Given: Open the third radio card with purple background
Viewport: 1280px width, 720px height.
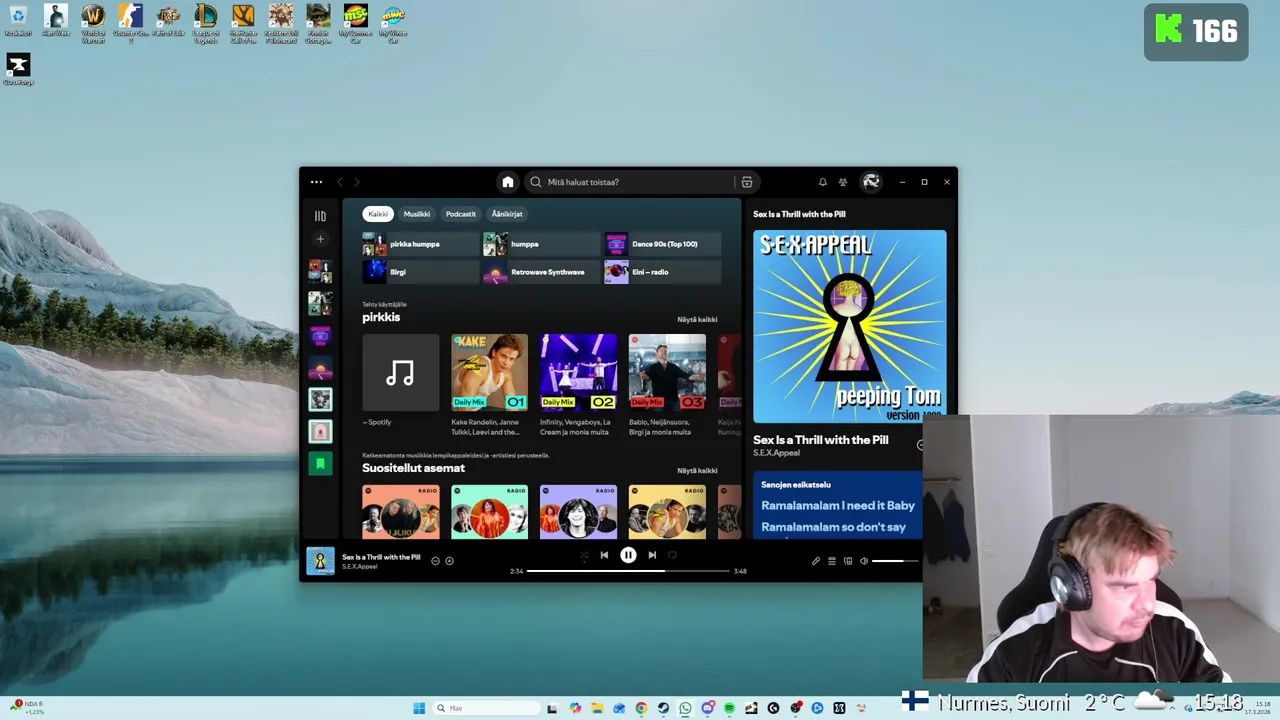Looking at the screenshot, I should [x=578, y=512].
